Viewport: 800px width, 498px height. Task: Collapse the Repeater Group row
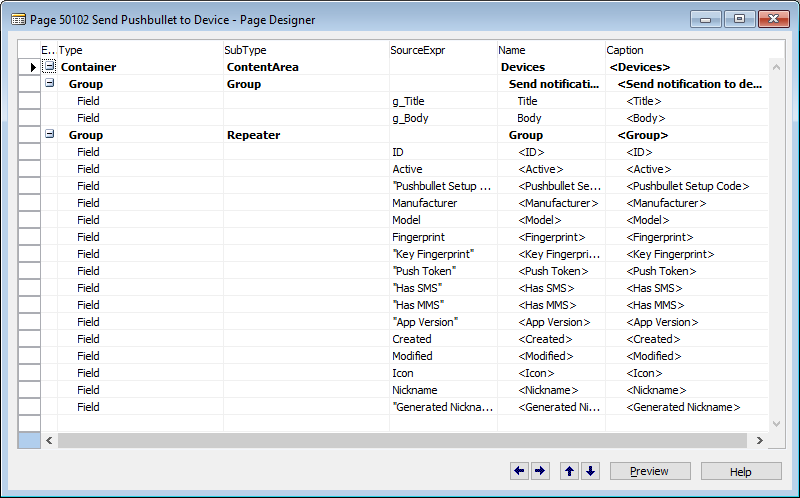pyautogui.click(x=49, y=135)
